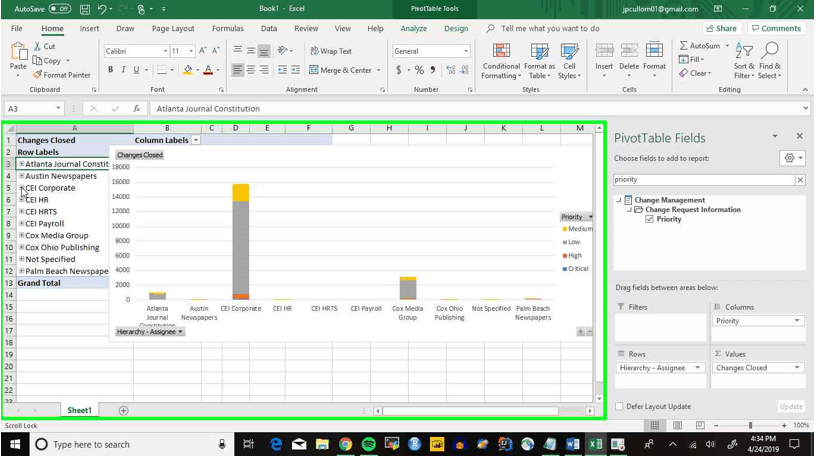Select the Sheet1 tab

tap(79, 411)
